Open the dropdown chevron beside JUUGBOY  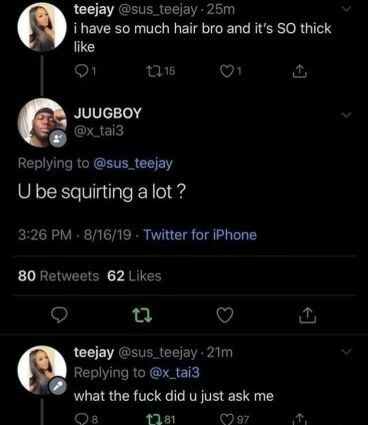point(346,115)
